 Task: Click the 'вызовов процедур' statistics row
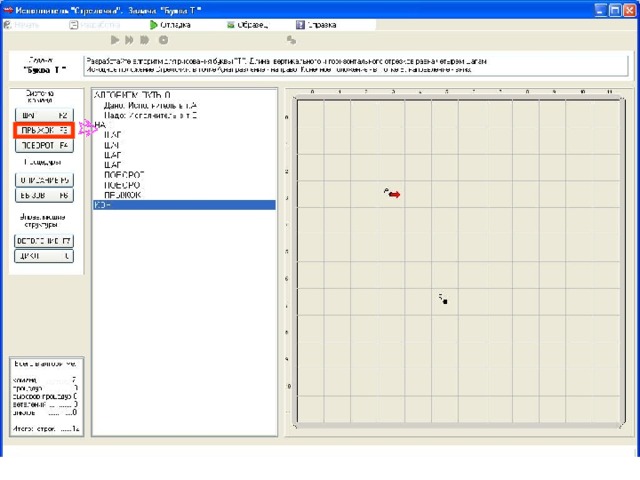click(x=45, y=396)
